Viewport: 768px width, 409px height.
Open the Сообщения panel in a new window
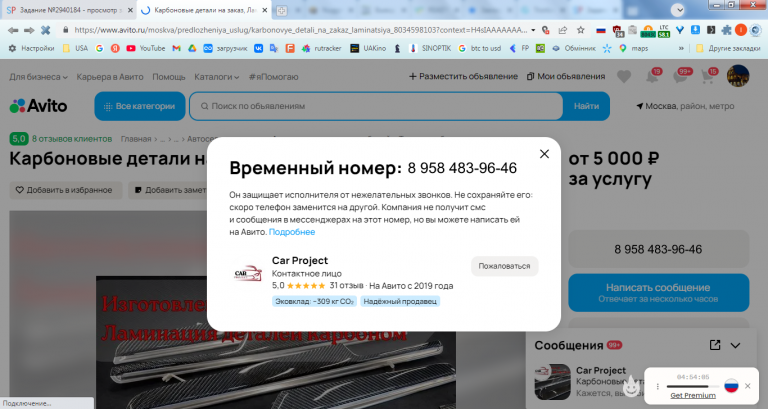tap(715, 345)
